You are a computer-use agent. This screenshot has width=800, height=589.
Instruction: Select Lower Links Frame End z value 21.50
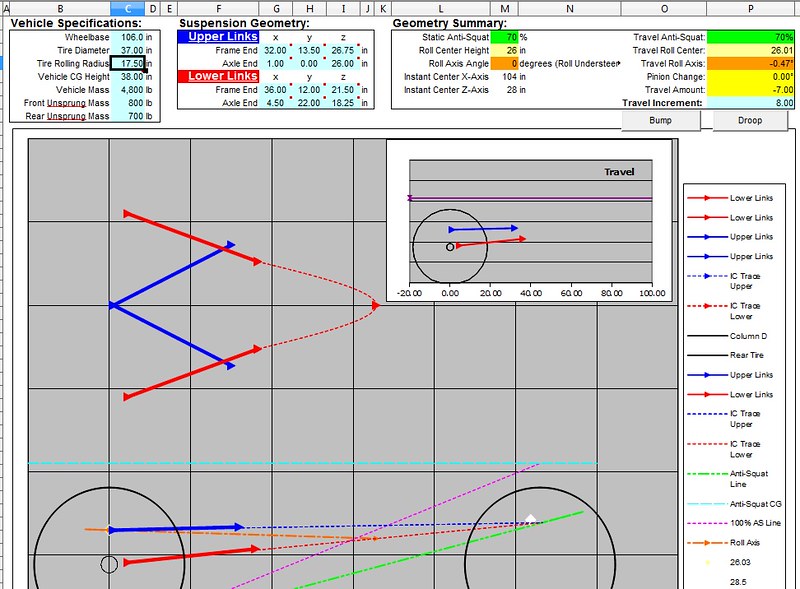pyautogui.click(x=343, y=89)
